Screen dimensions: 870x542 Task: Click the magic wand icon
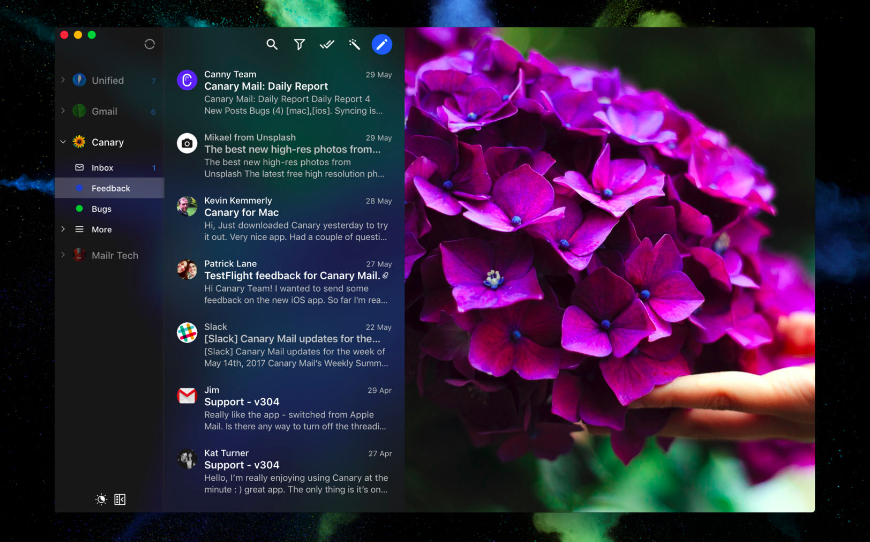click(354, 44)
